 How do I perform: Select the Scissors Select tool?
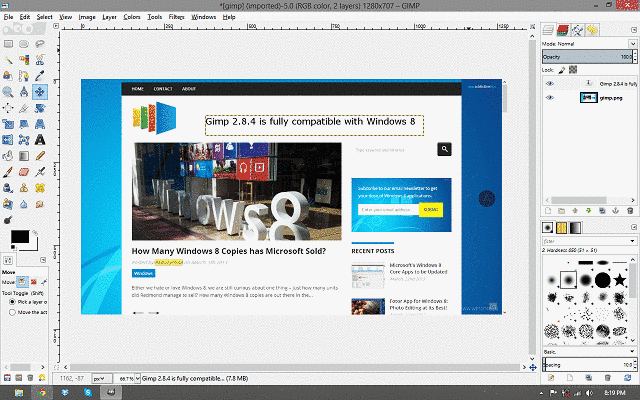point(40,60)
